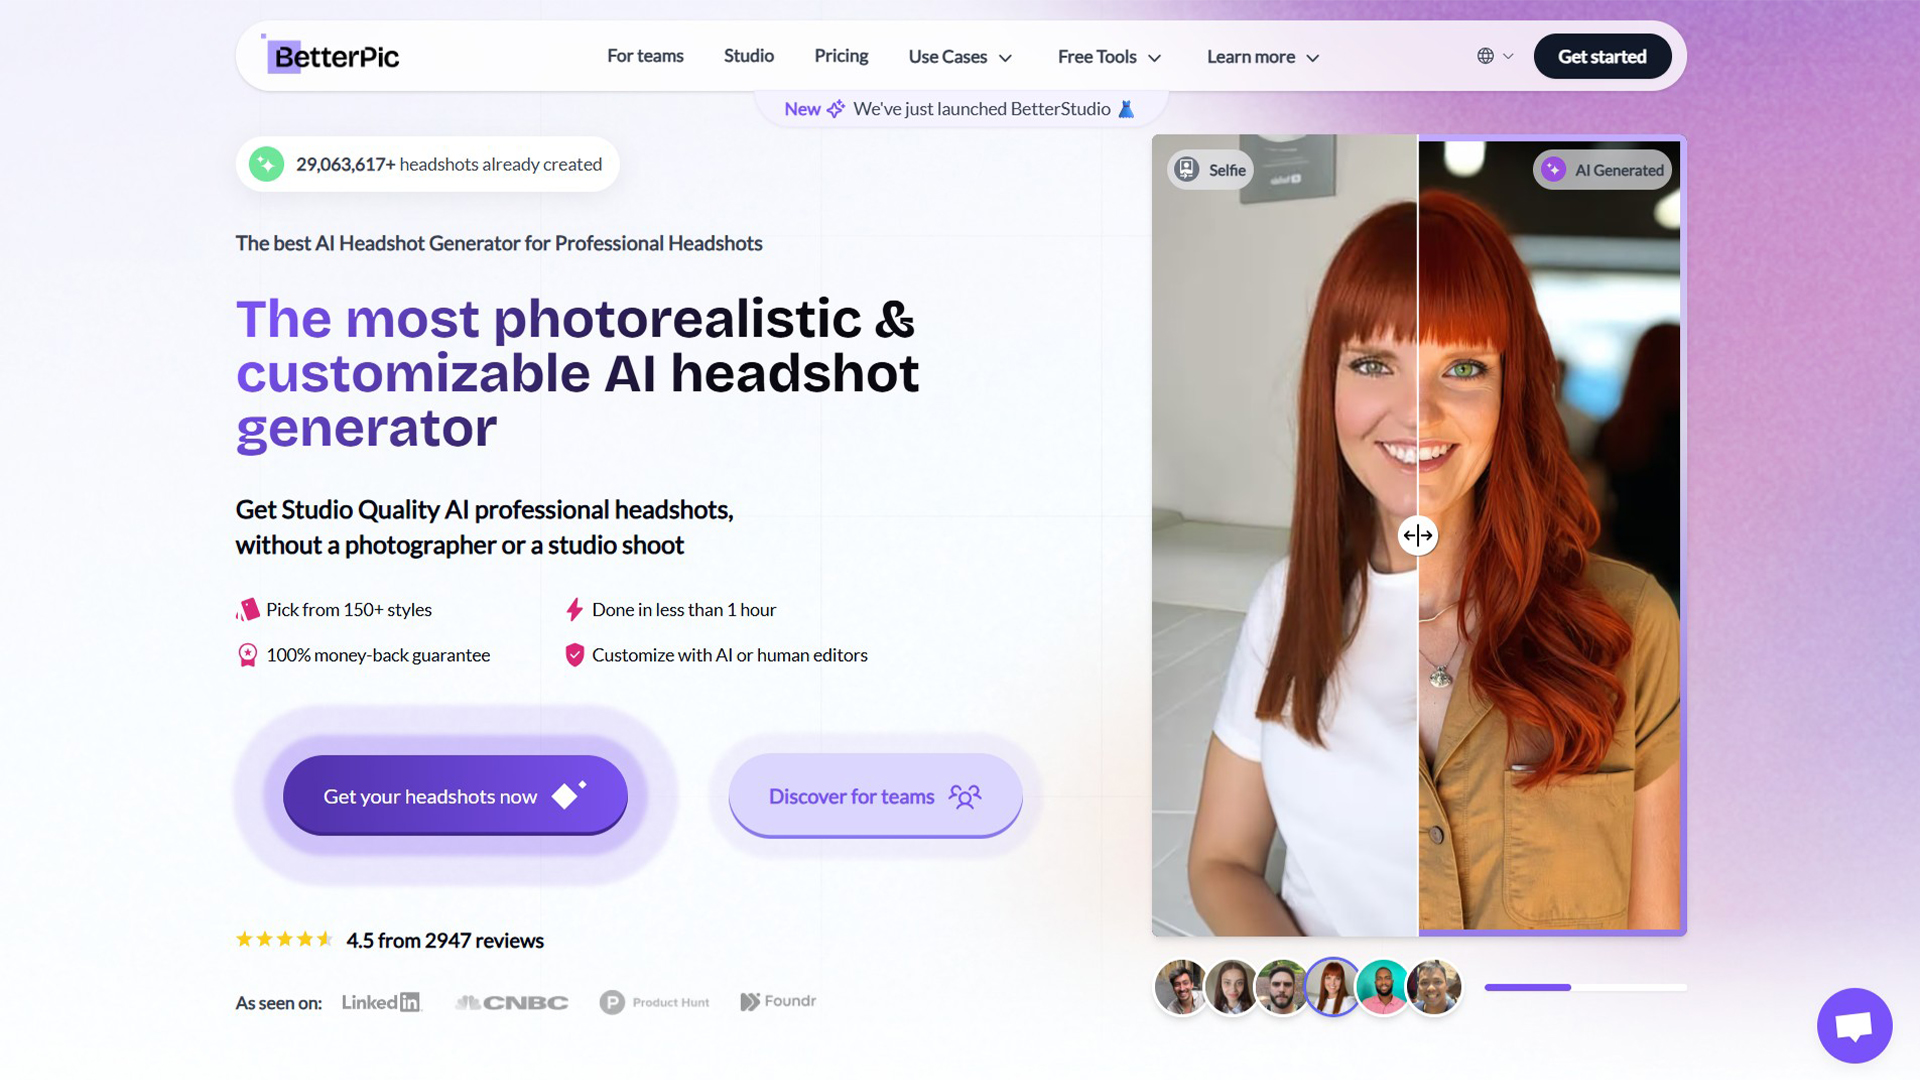Image resolution: width=1920 pixels, height=1080 pixels.
Task: Select the third avatar thumbnail, man with glasses
Action: [x=1282, y=987]
